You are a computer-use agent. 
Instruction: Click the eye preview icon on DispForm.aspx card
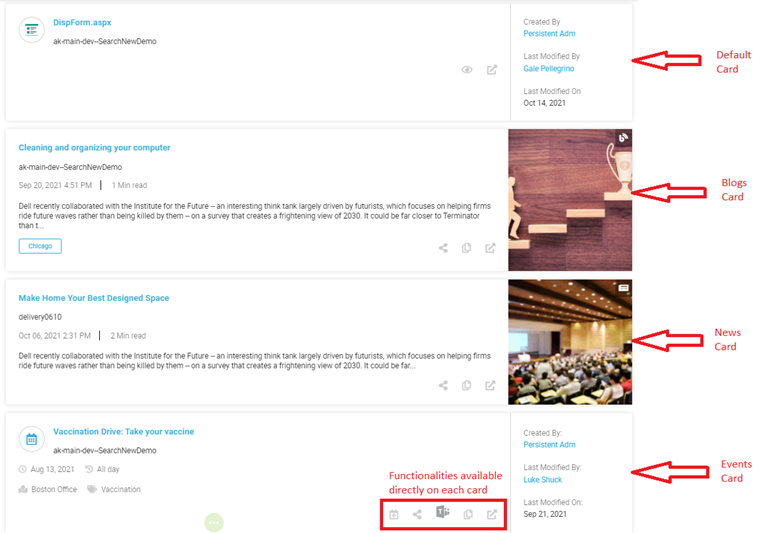point(466,70)
